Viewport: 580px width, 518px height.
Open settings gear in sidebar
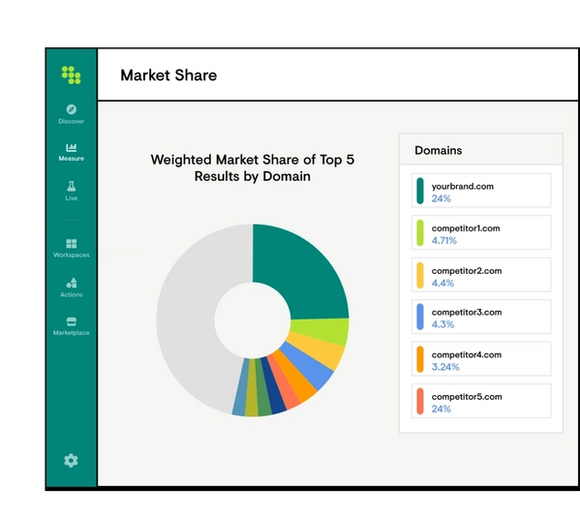pyautogui.click(x=71, y=461)
